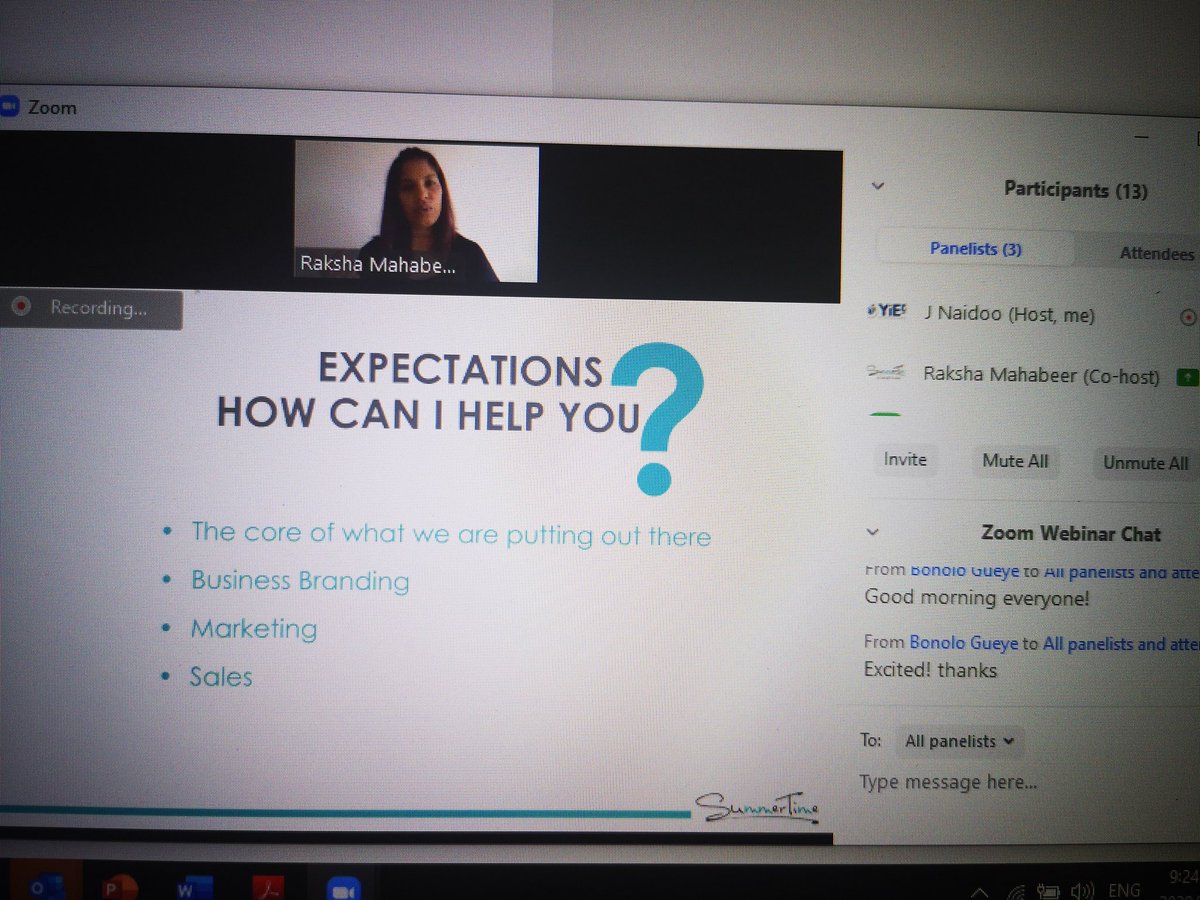
Task: Collapse the Participants panel chevron
Action: coord(877,184)
